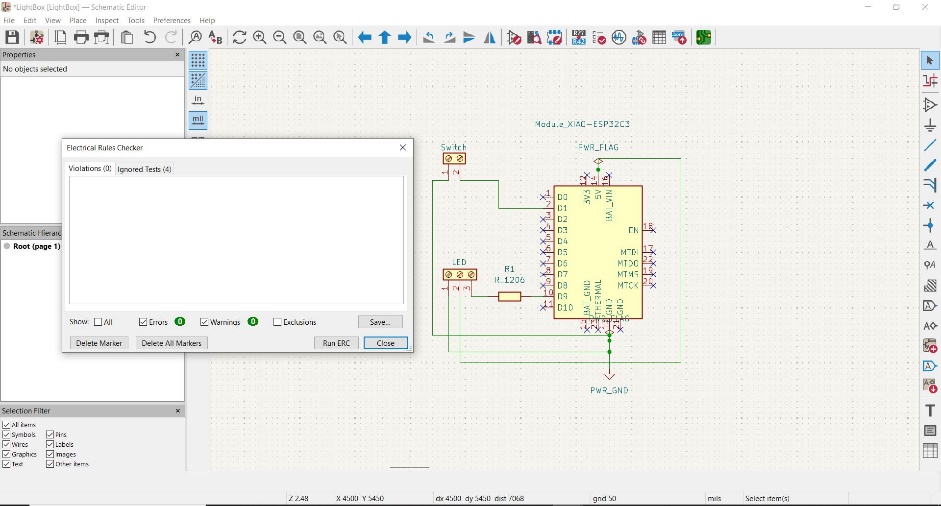Switch to Violations (0) tab
This screenshot has height=506, width=941.
pos(89,169)
